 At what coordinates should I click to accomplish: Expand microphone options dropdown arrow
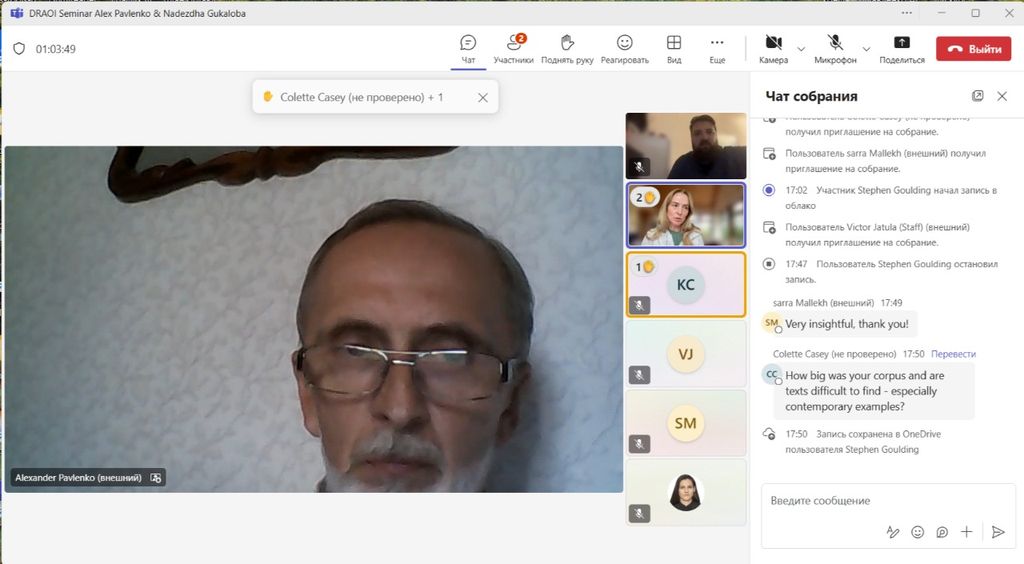click(866, 48)
